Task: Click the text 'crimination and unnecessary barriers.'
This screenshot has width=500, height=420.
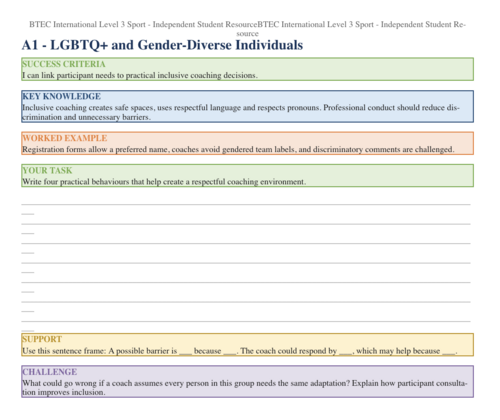Action: [x=86, y=117]
